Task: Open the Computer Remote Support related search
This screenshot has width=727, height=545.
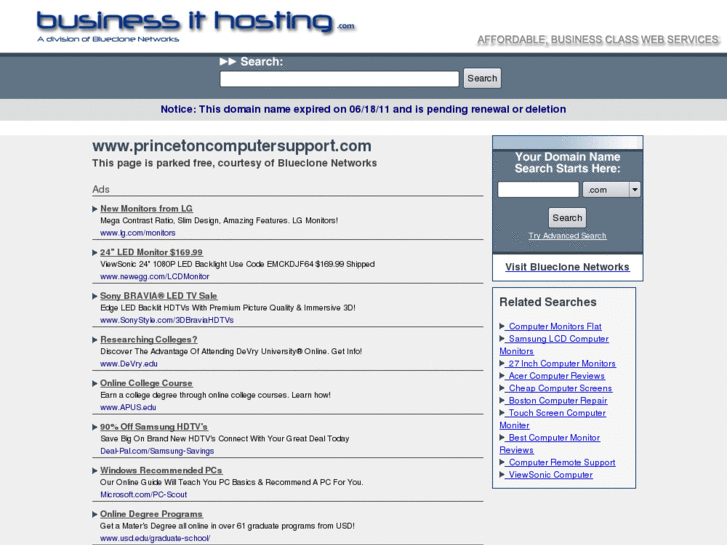Action: (560, 462)
